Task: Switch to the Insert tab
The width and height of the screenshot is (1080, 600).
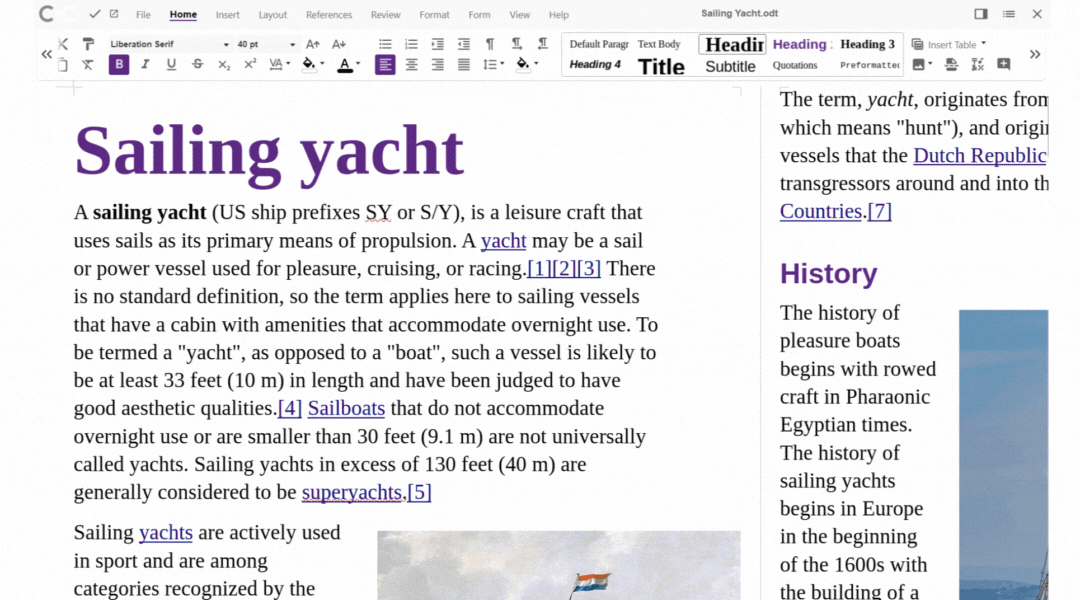Action: coord(227,15)
